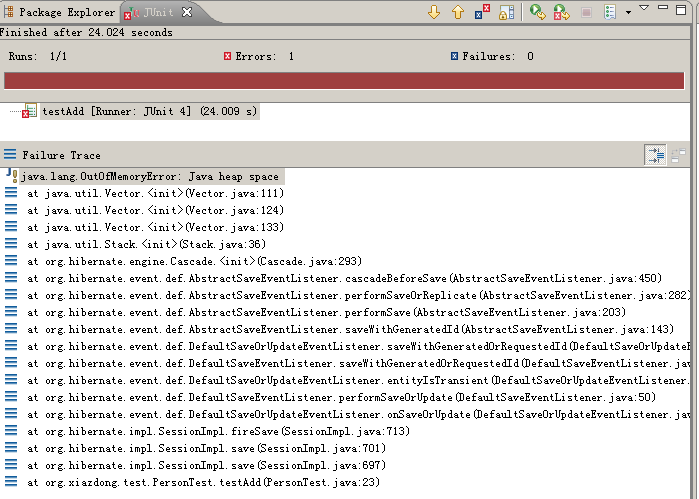Open JUnit view menu triangle
This screenshot has width=699, height=499.
pos(644,8)
